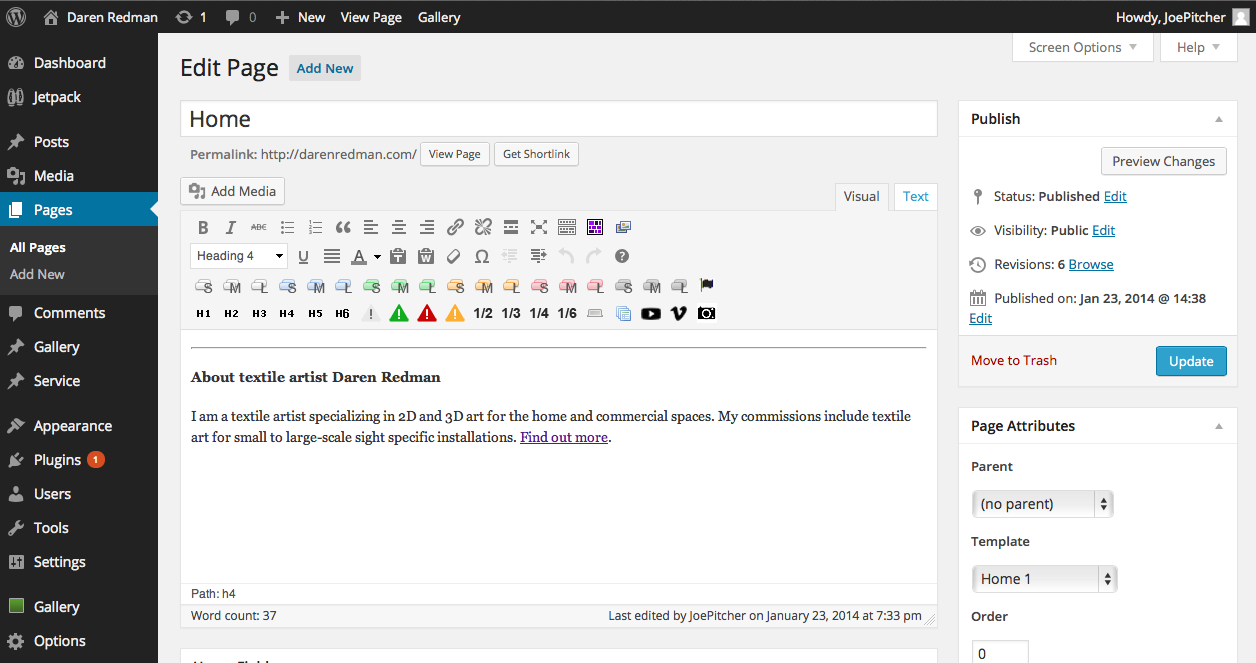
Task: Toggle the toolbar kitchen sink rows
Action: coord(567,227)
